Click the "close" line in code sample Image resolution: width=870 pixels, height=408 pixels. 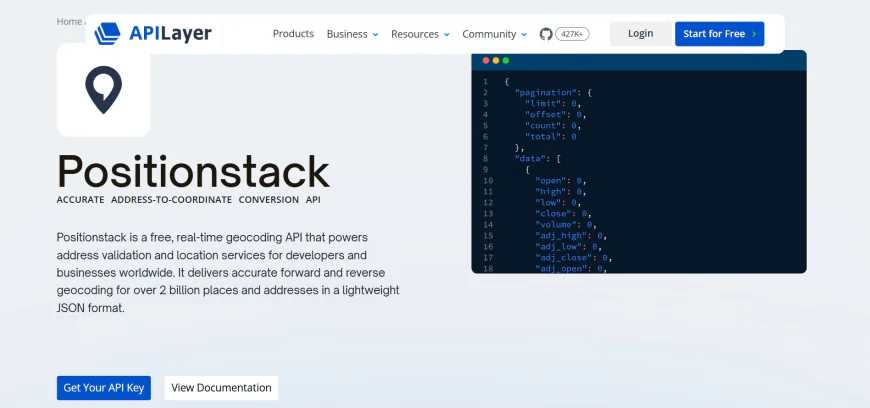(x=563, y=214)
